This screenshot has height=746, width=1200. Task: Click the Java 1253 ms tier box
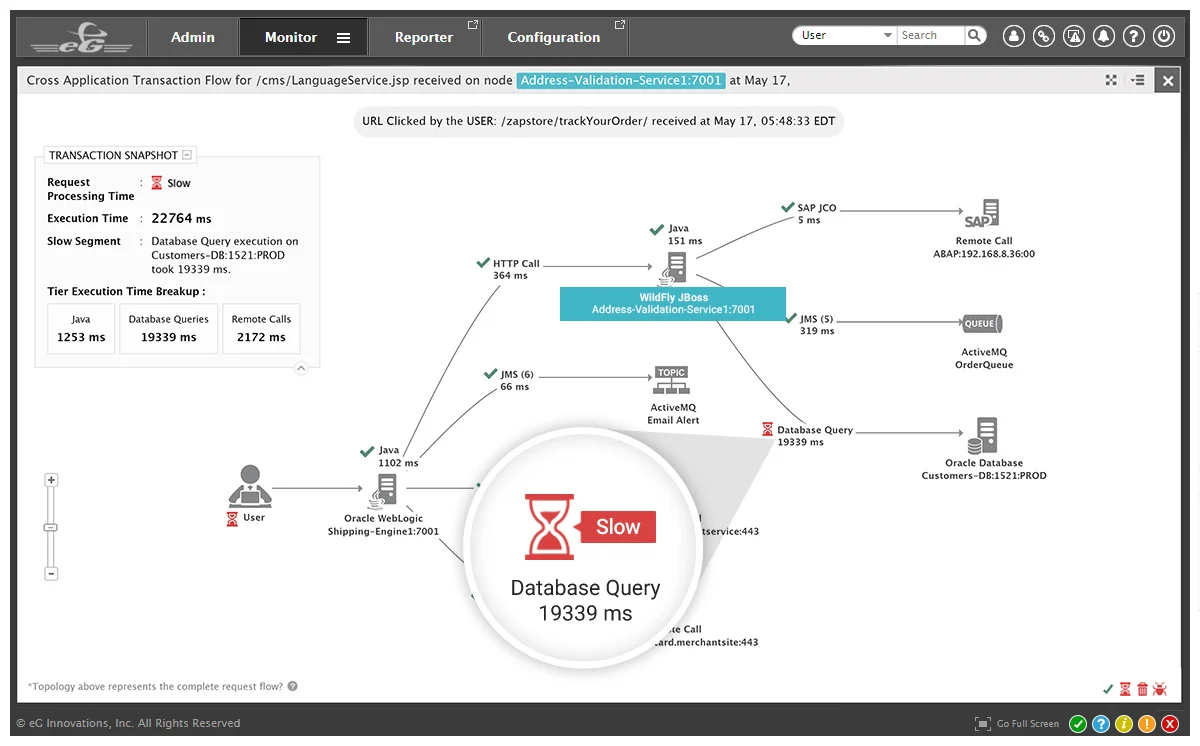click(81, 328)
